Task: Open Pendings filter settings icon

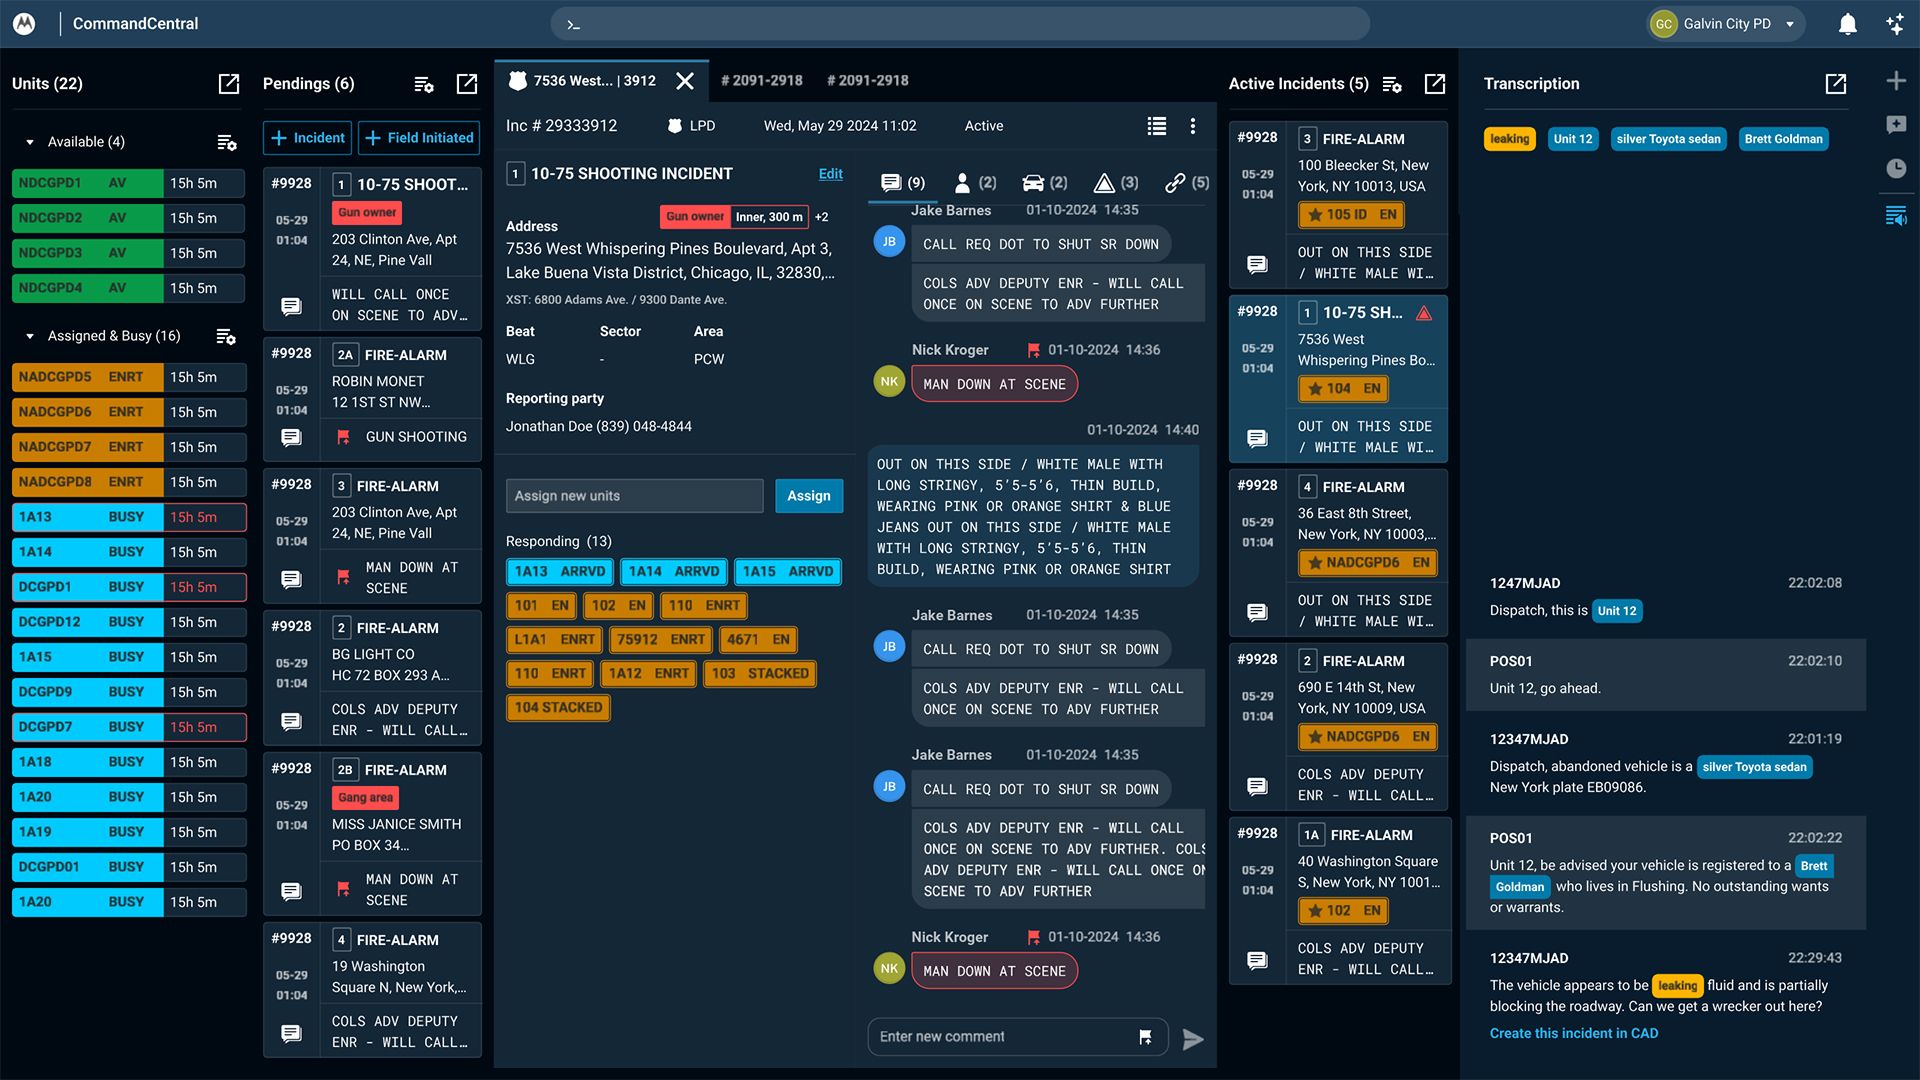Action: click(x=423, y=84)
